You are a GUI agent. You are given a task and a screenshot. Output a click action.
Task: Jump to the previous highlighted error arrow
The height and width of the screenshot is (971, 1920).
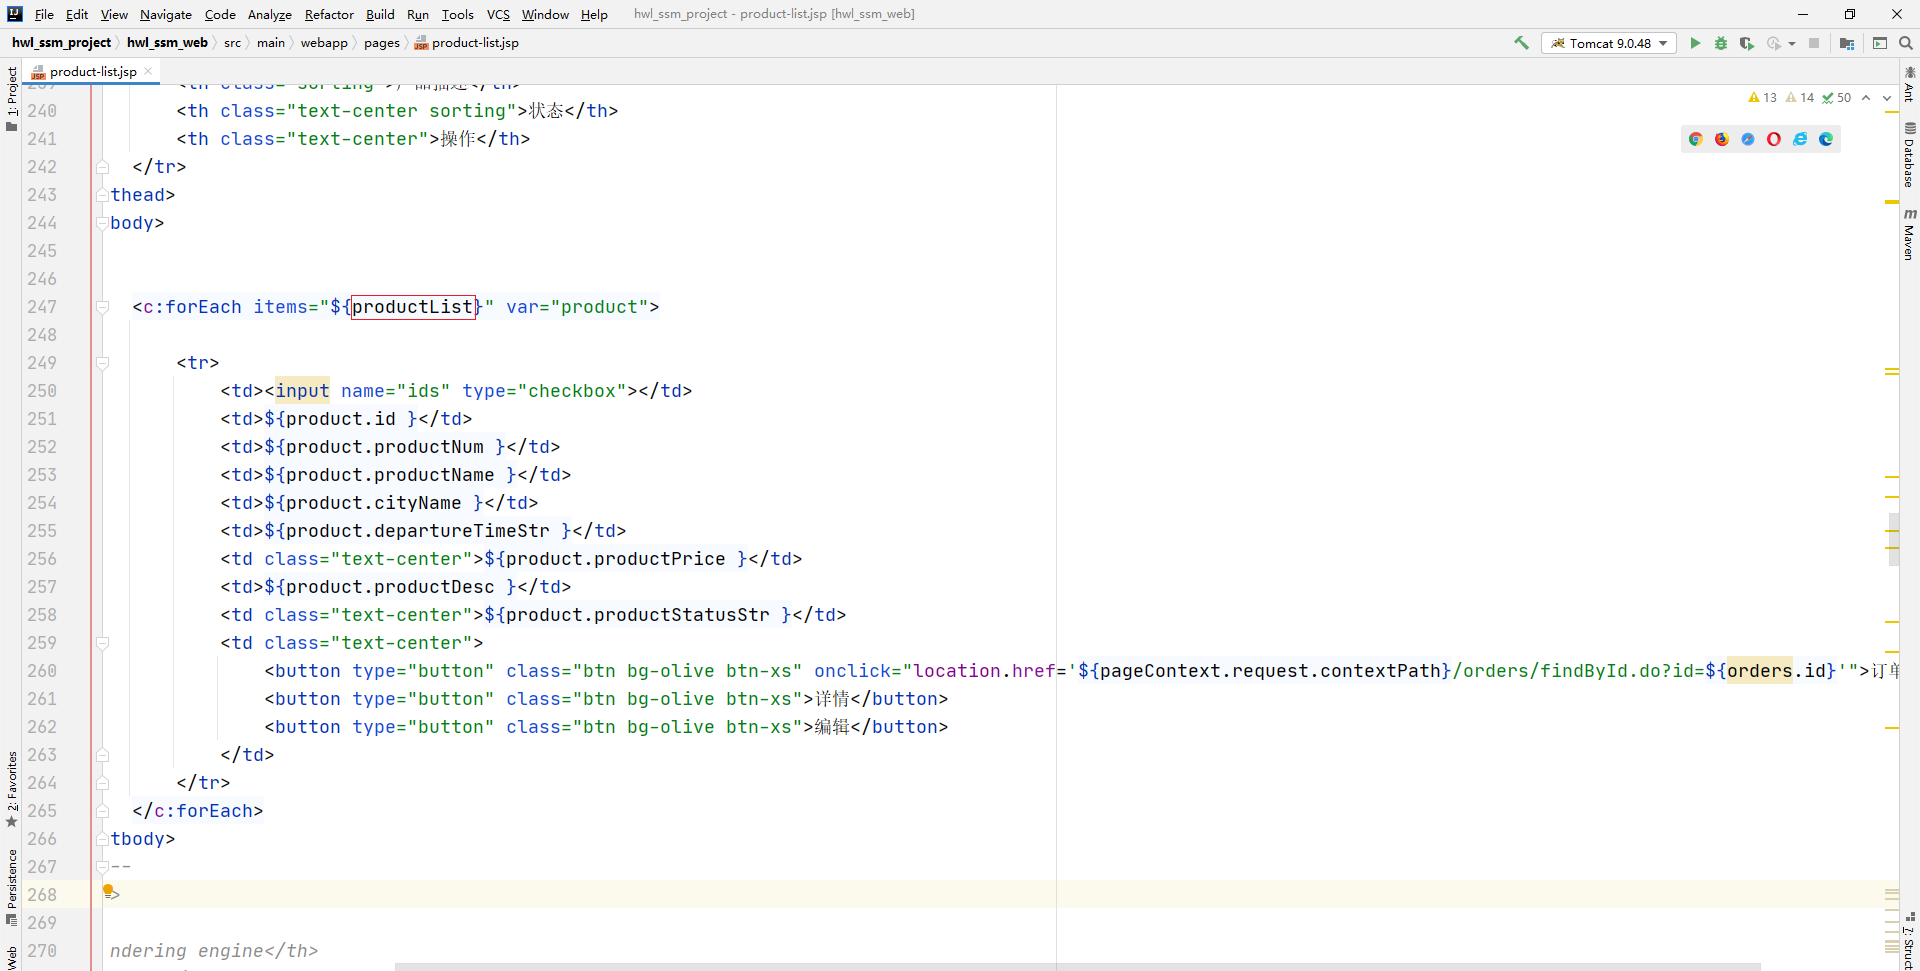pyautogui.click(x=1866, y=98)
